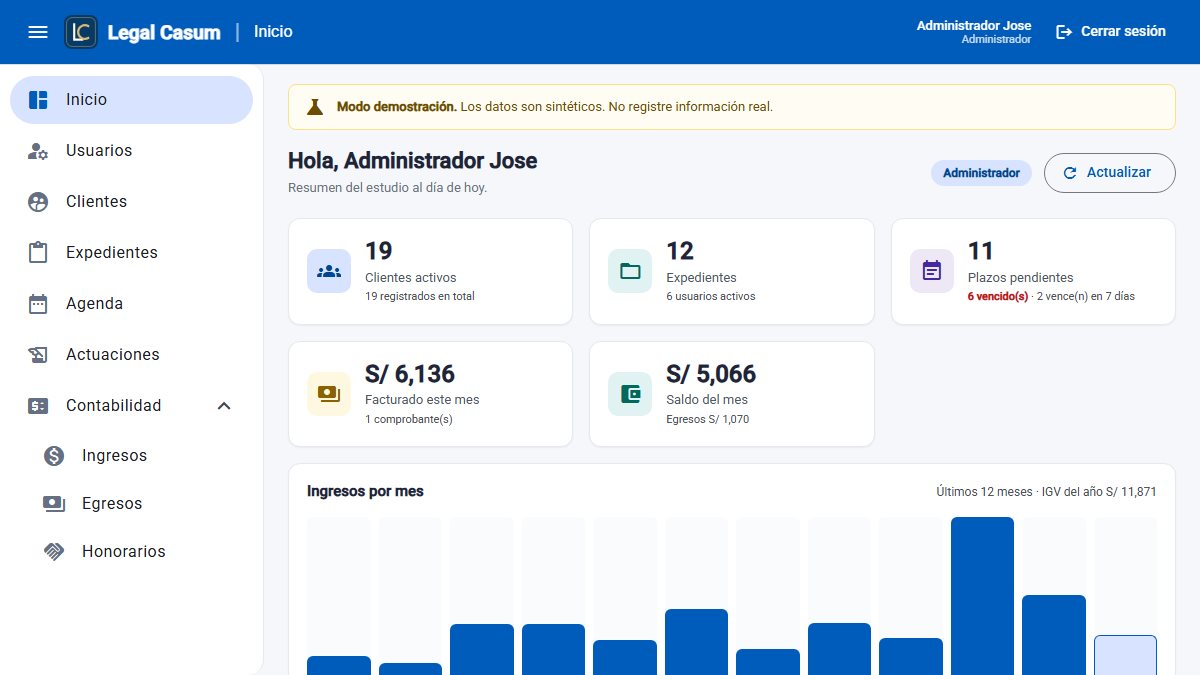Click the Inicio dashboard icon in sidebar
The image size is (1200, 675).
(x=38, y=100)
